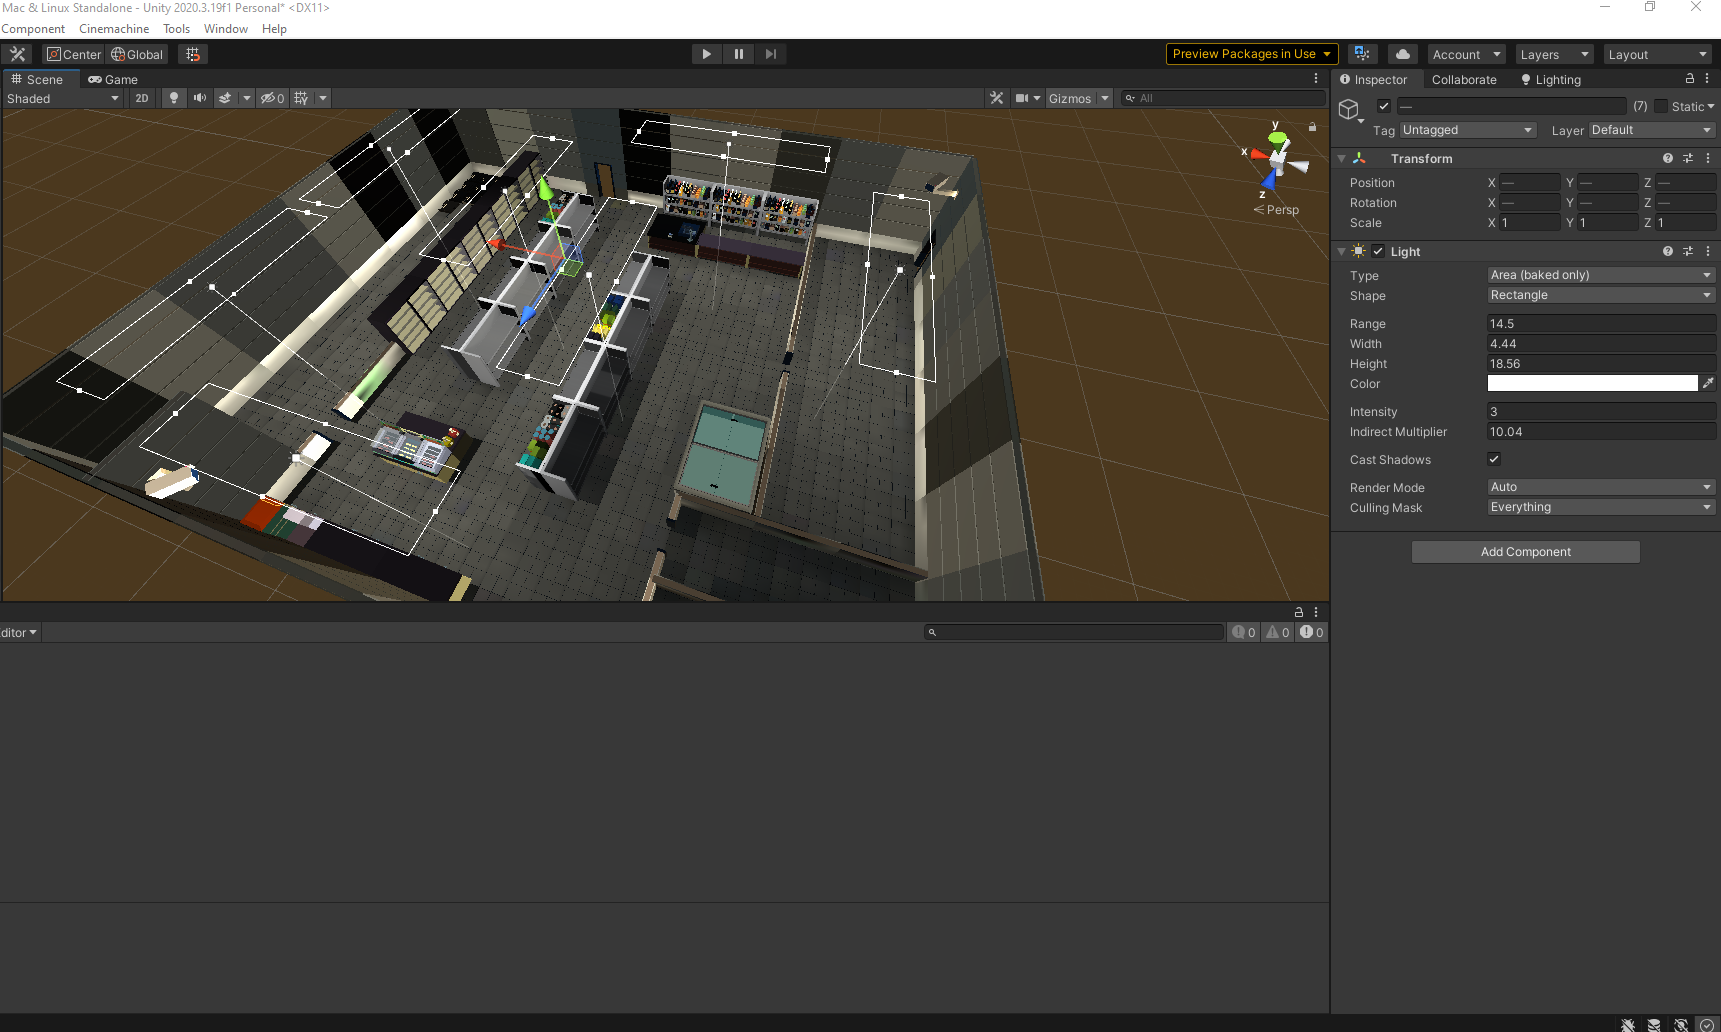Click the cloud services icon in the toolbar
This screenshot has width=1721, height=1032.
click(1402, 54)
